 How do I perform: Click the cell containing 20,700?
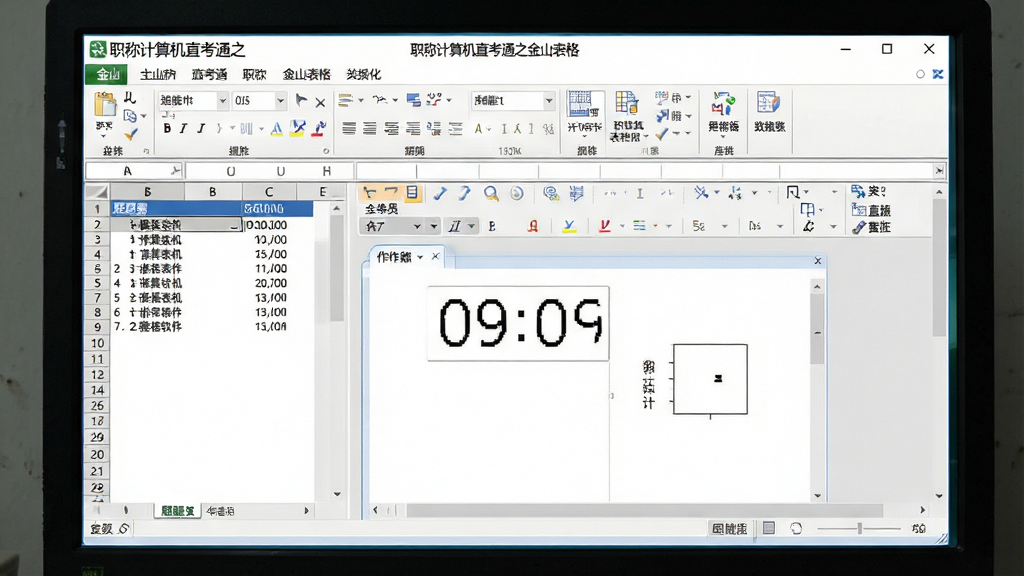pos(271,283)
